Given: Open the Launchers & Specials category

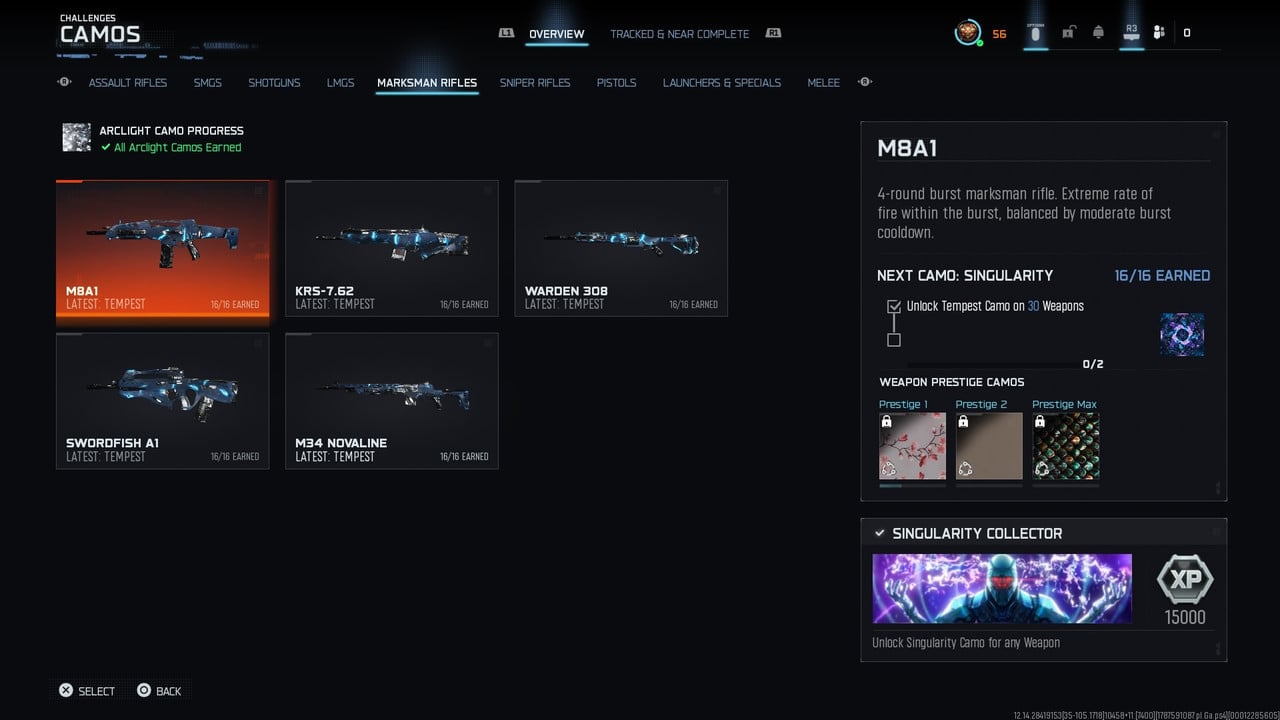Looking at the screenshot, I should click(722, 82).
